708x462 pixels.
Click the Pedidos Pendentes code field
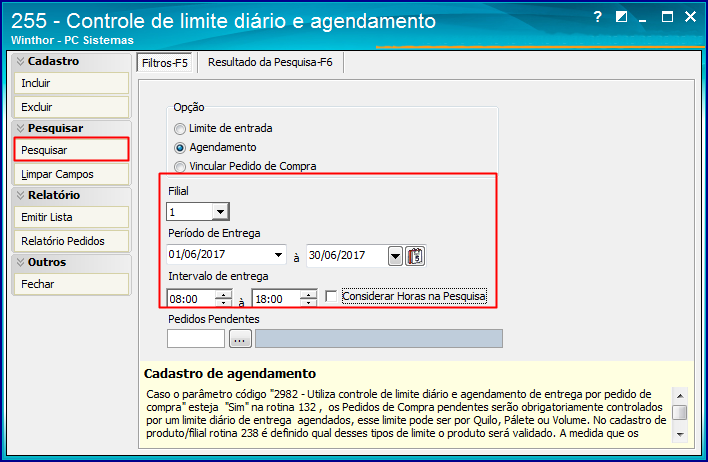point(196,339)
